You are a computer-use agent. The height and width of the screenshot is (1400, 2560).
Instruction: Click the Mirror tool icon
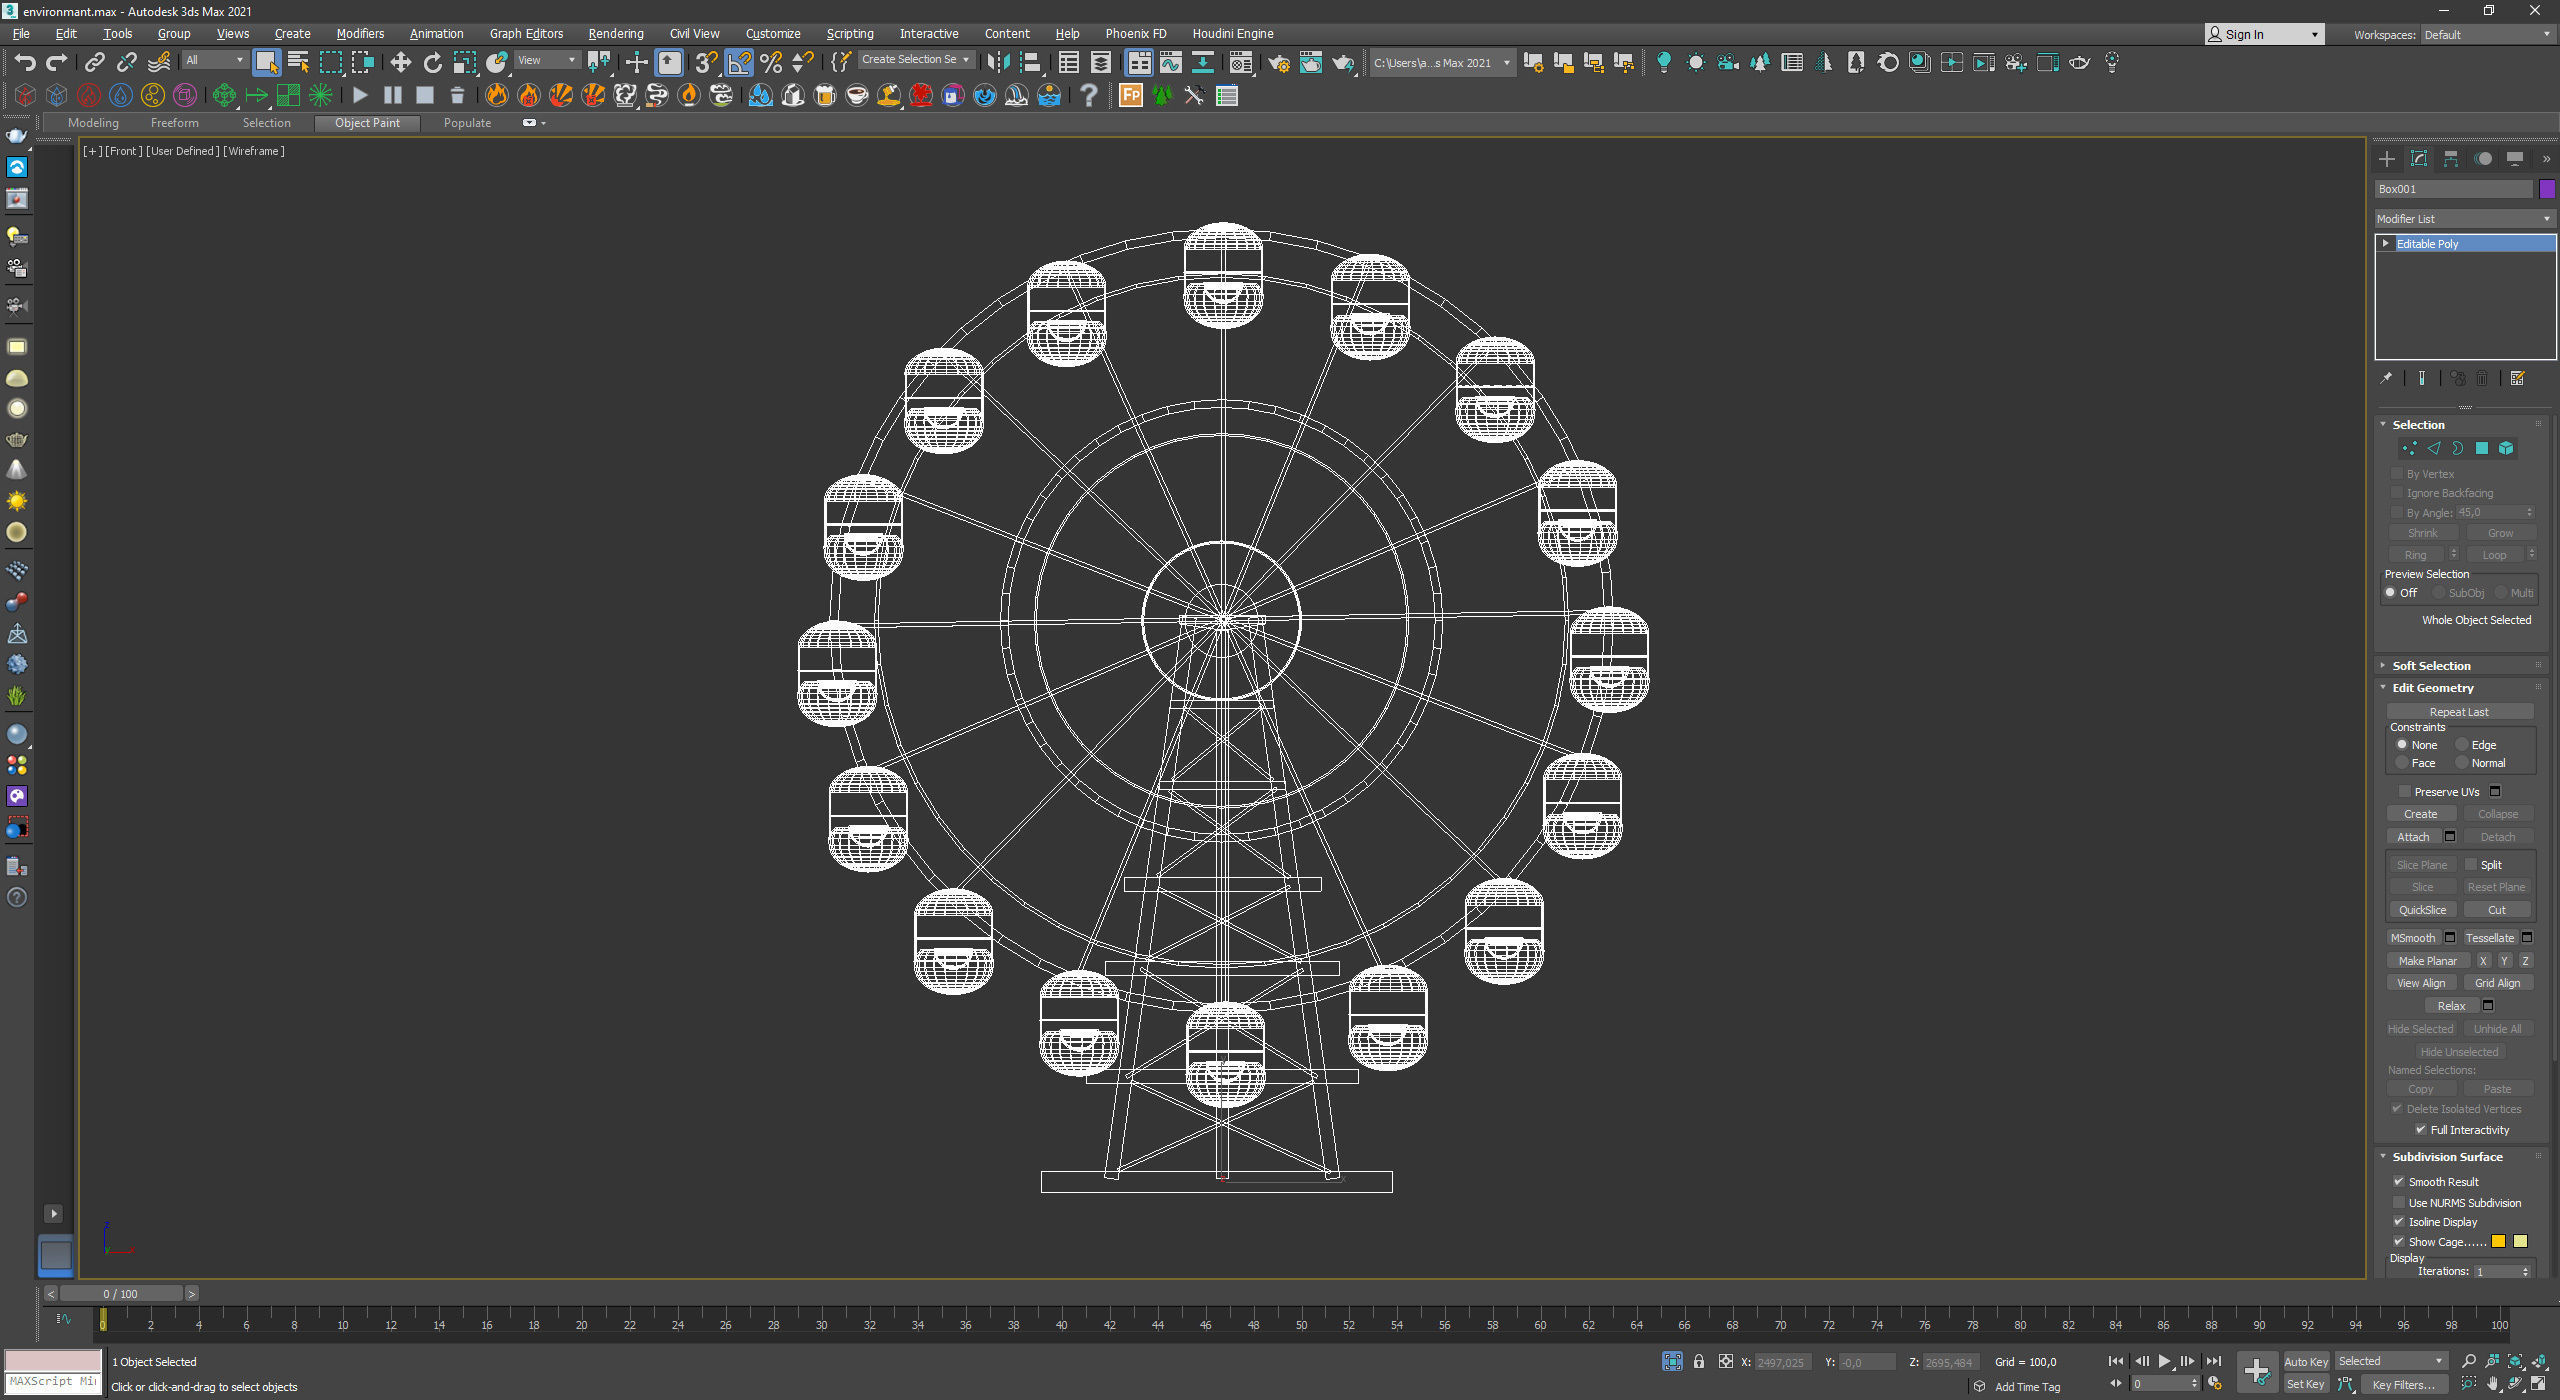pos(997,63)
